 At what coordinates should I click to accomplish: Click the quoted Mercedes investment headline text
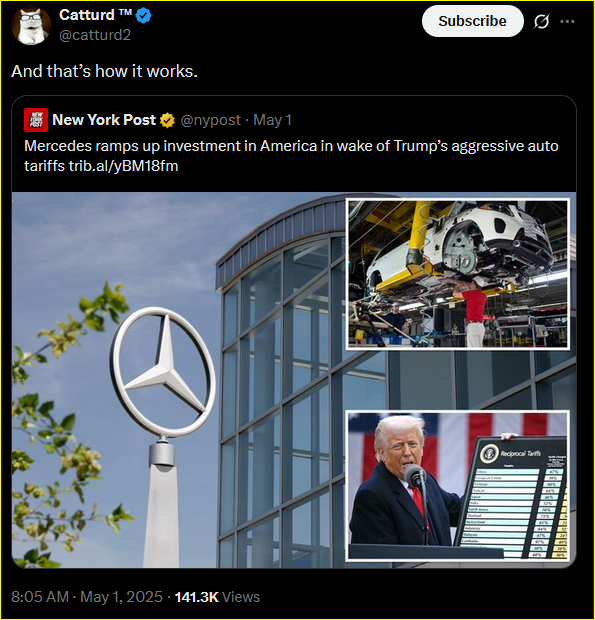coord(291,156)
